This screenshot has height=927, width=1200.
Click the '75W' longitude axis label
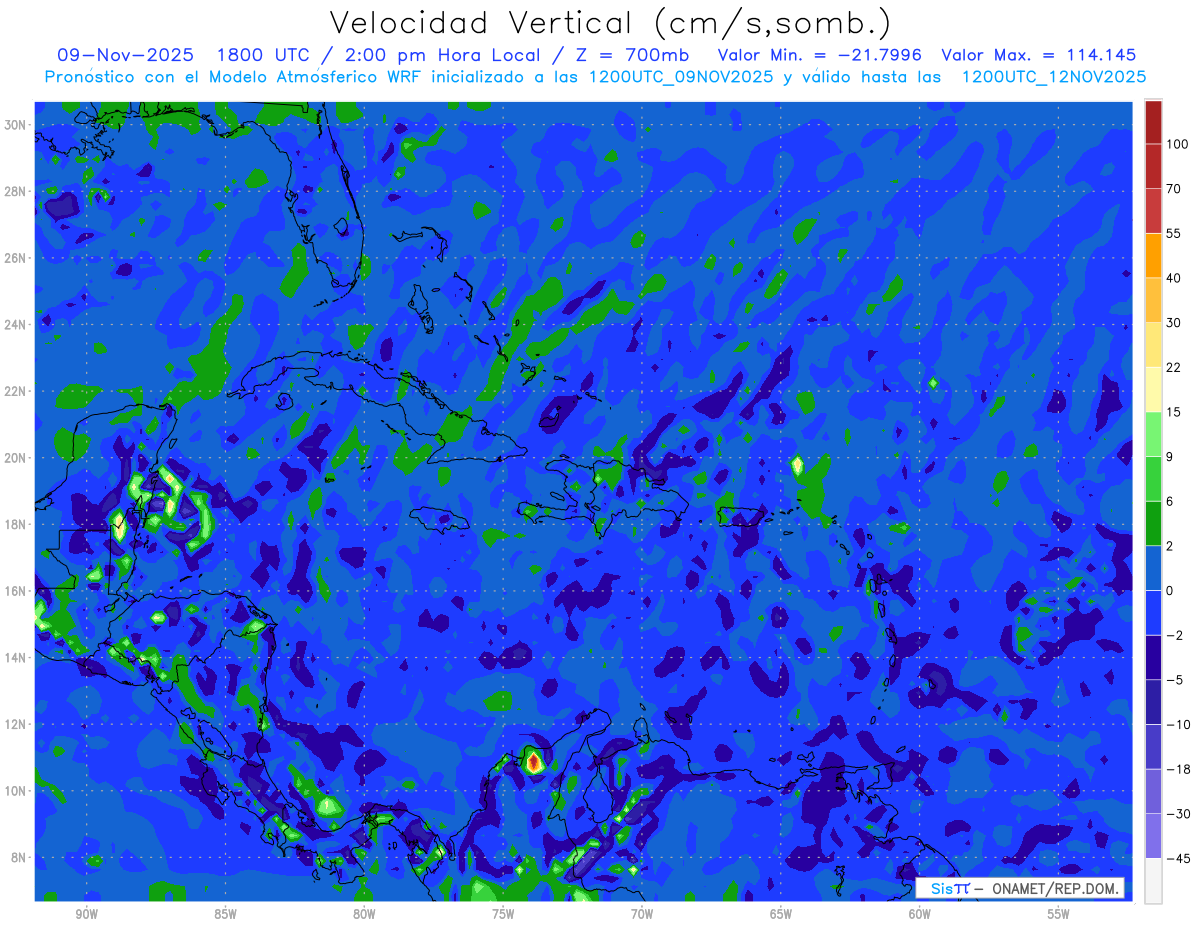[x=503, y=914]
